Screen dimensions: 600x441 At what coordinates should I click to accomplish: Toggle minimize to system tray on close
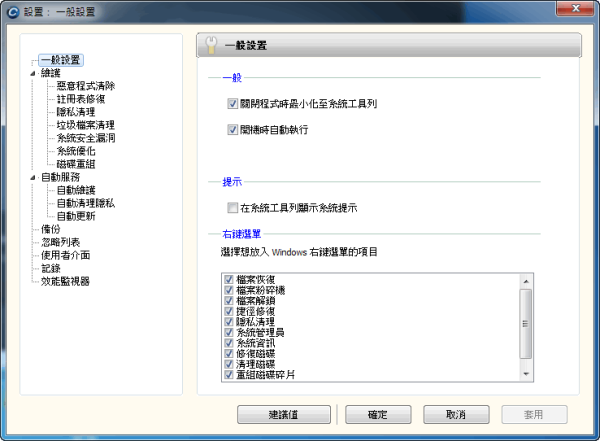tap(232, 104)
